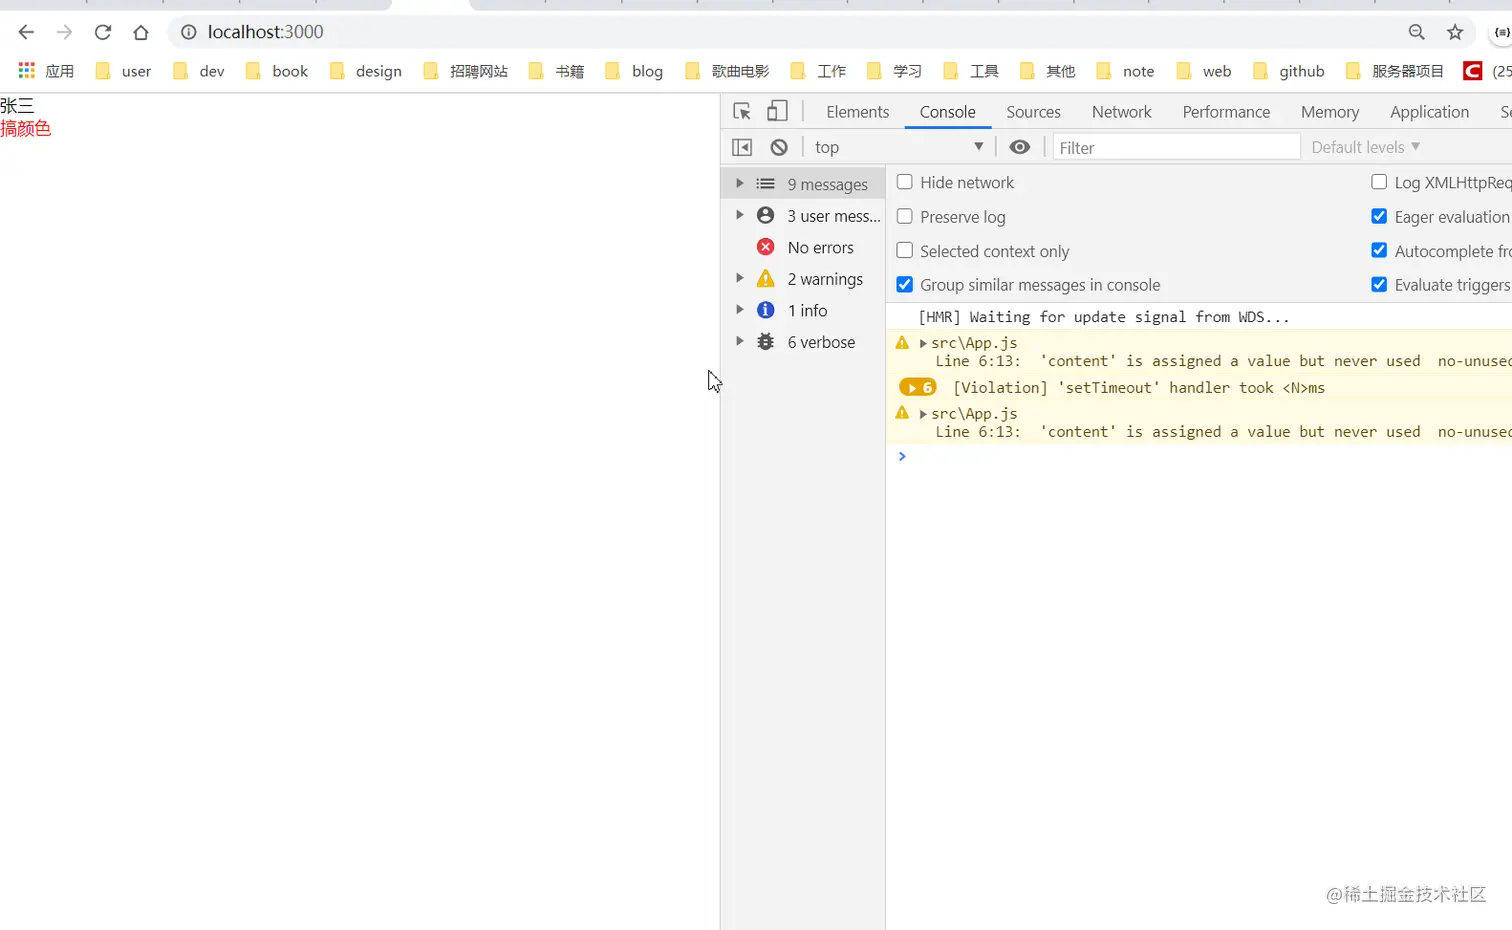
Task: Disable Group similar messages in console
Action: click(905, 284)
